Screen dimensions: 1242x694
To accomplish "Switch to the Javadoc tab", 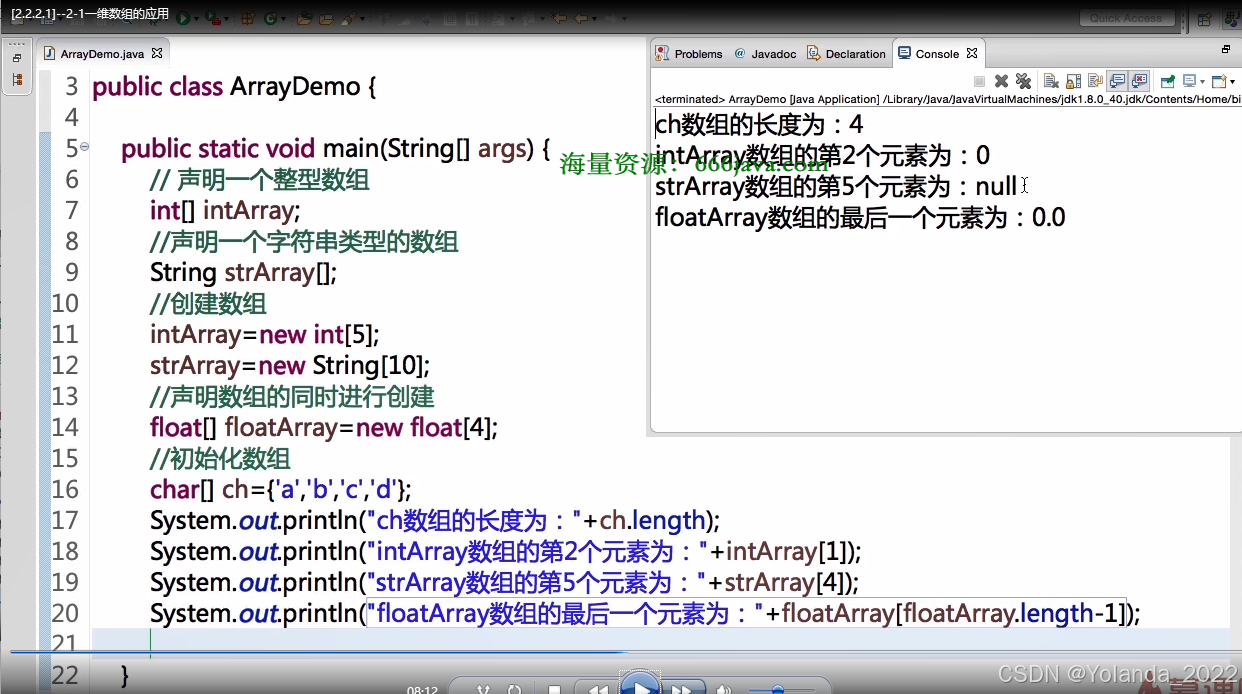I will pos(765,54).
